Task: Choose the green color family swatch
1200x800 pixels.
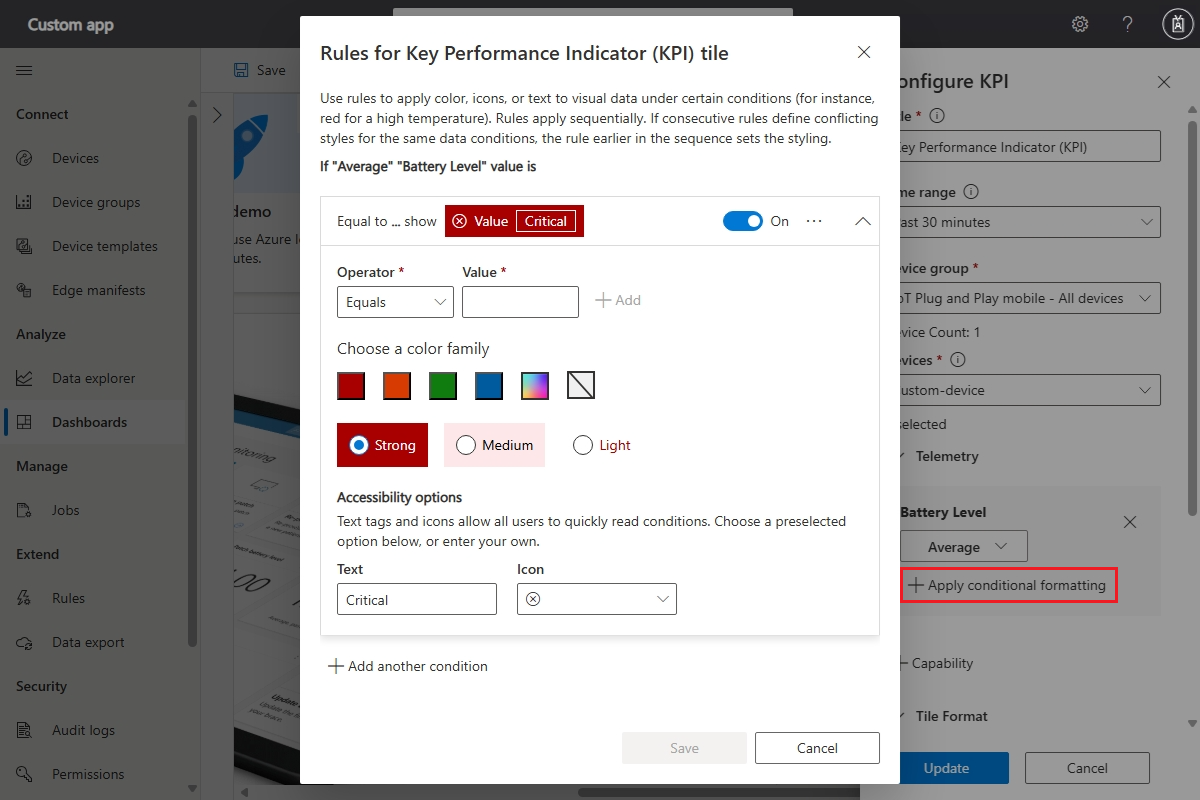Action: [x=443, y=385]
